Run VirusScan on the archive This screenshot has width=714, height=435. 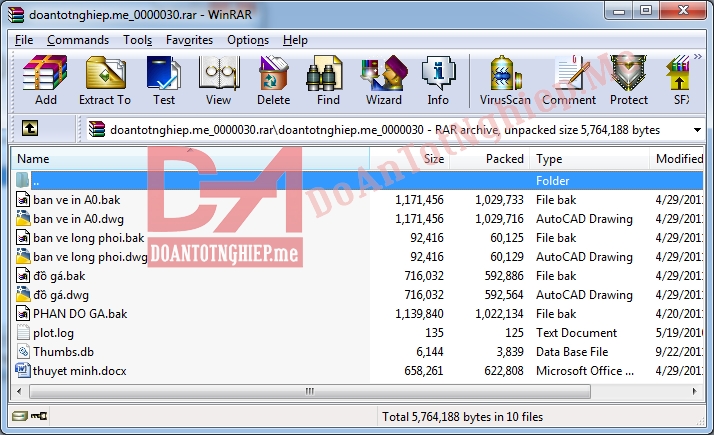tap(506, 80)
